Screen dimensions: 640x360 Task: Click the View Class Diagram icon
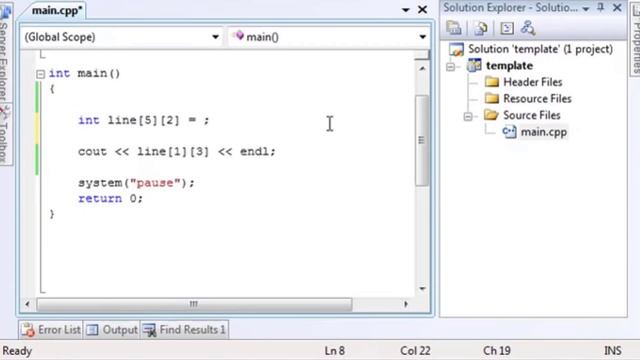tap(528, 28)
